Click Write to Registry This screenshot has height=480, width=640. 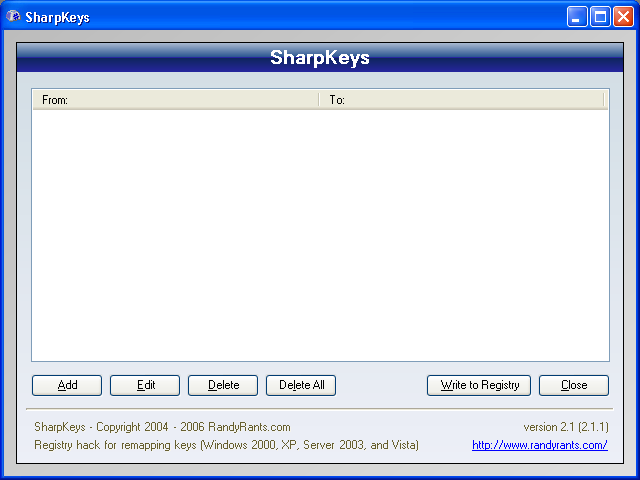479,385
